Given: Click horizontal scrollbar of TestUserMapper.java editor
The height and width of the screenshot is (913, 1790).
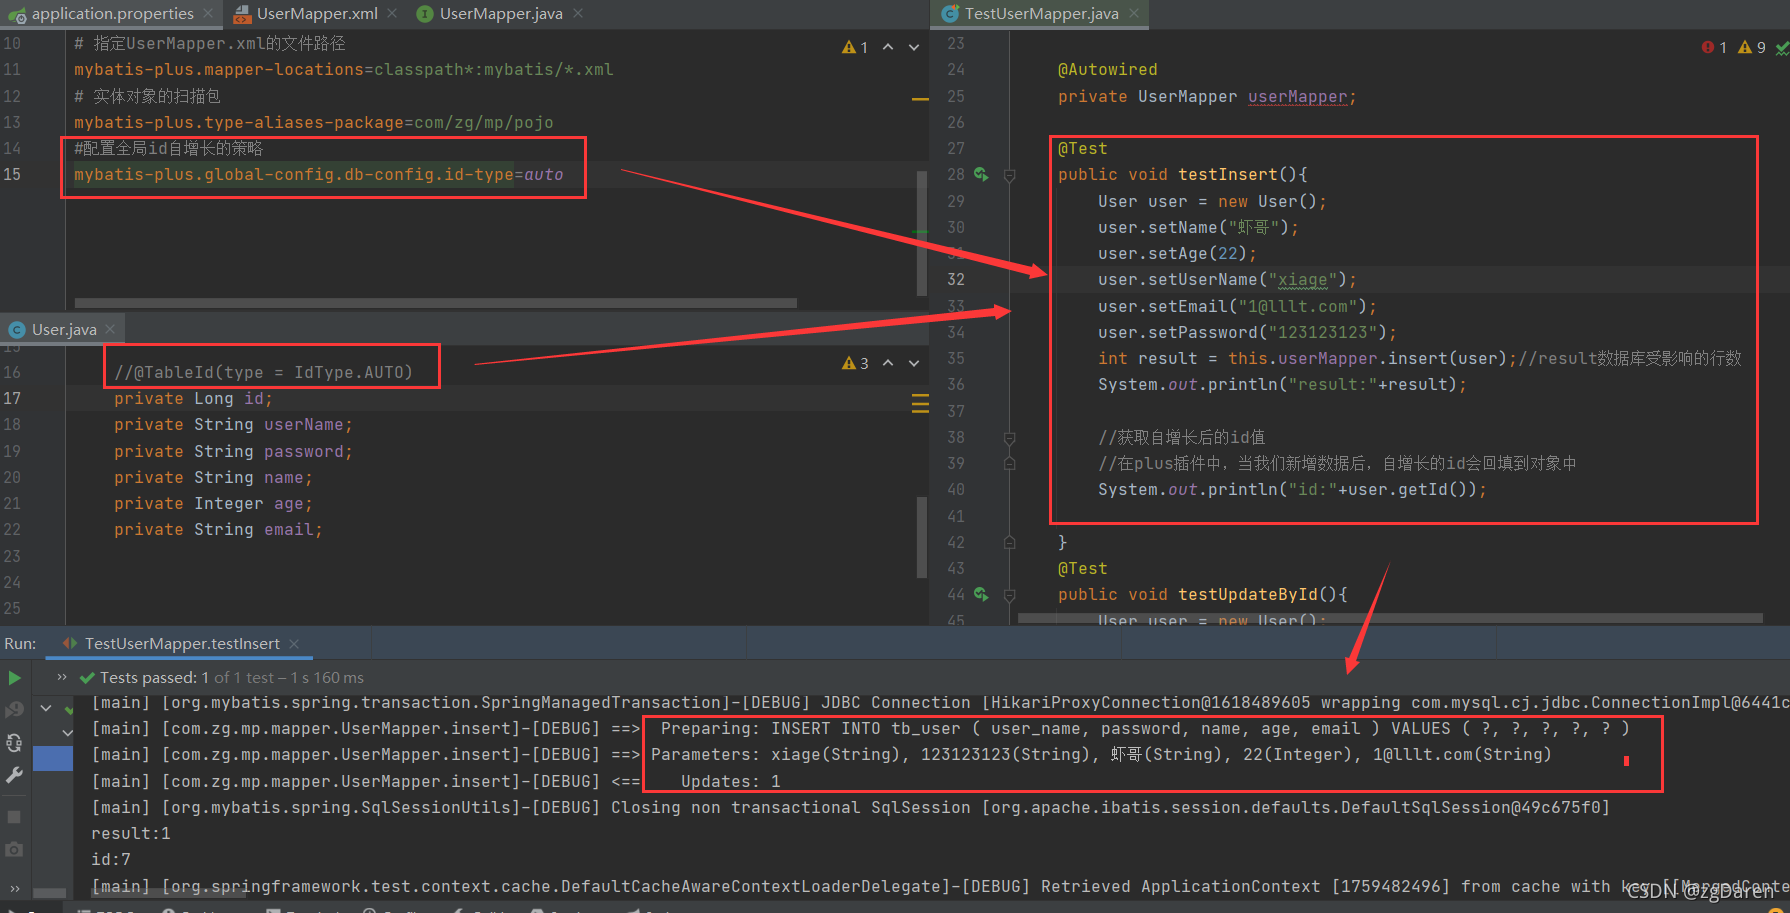Looking at the screenshot, I should click(1390, 619).
